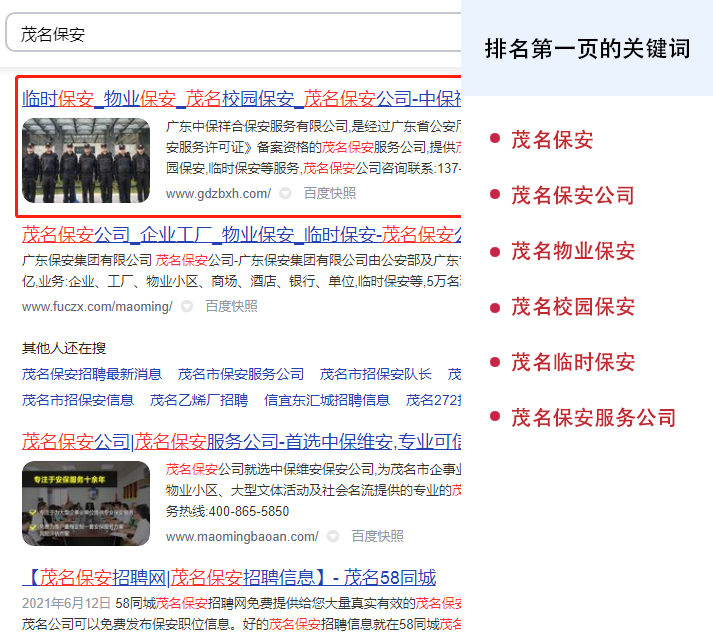
Task: Open 百度快照 for the fuczx.com result
Action: (x=231, y=307)
